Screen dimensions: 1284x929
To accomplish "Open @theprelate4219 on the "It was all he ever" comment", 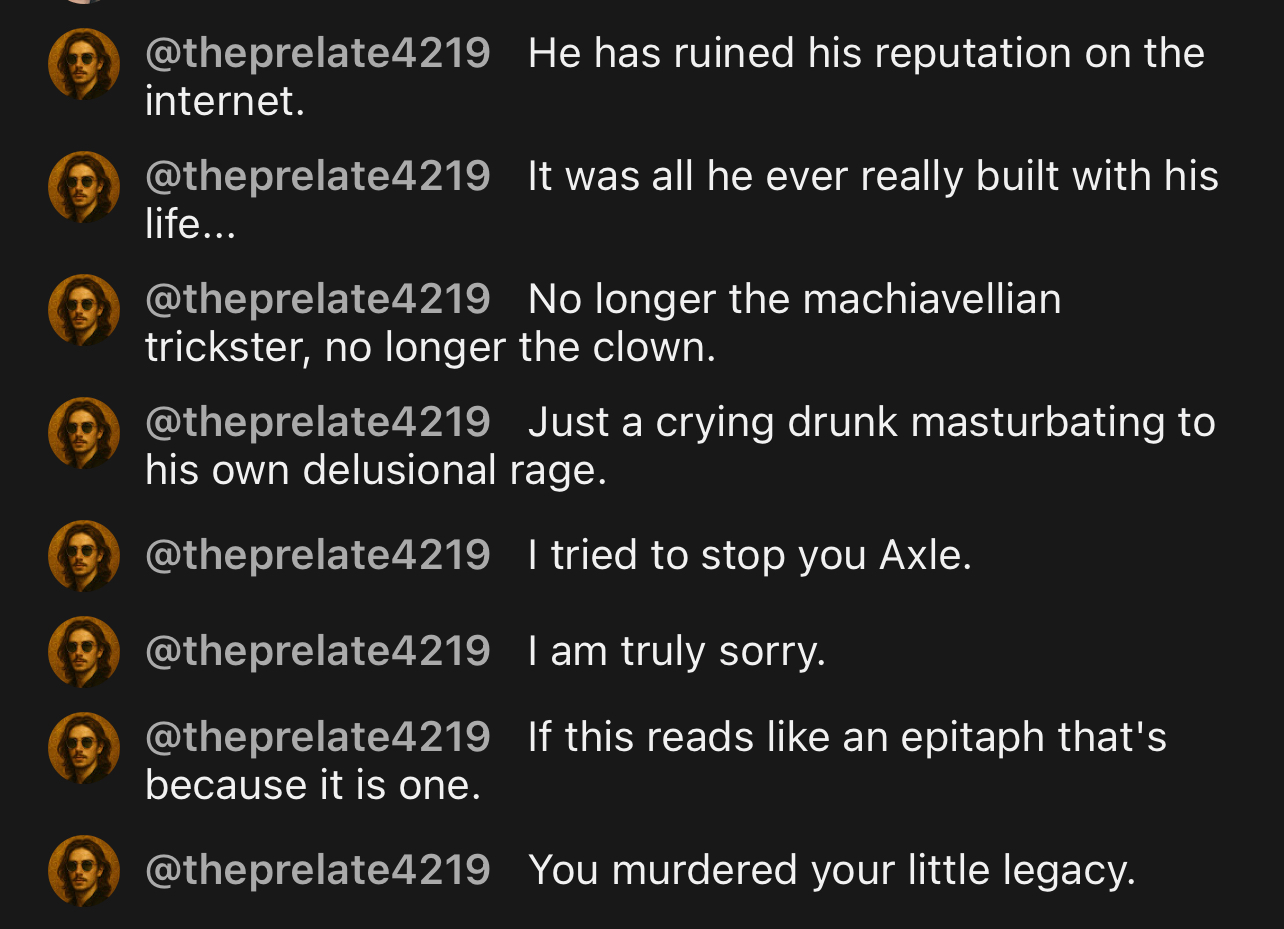I will (x=318, y=176).
